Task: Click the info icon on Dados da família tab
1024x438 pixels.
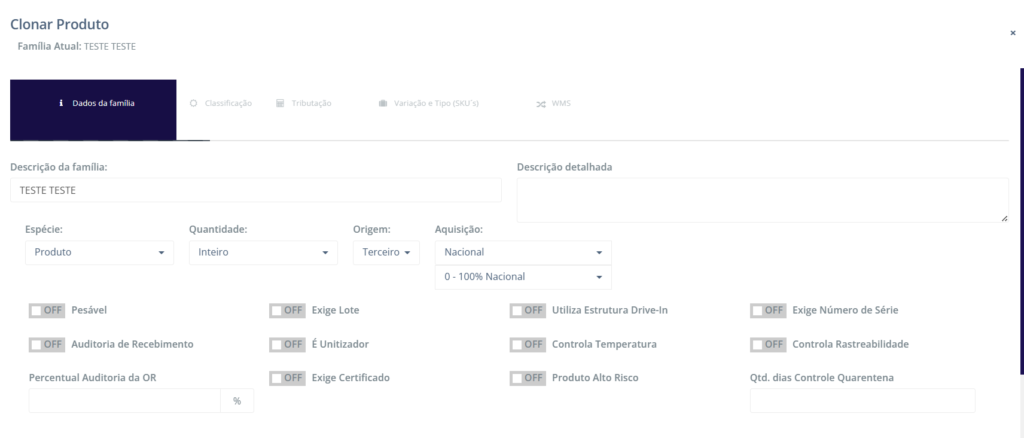Action: click(62, 103)
